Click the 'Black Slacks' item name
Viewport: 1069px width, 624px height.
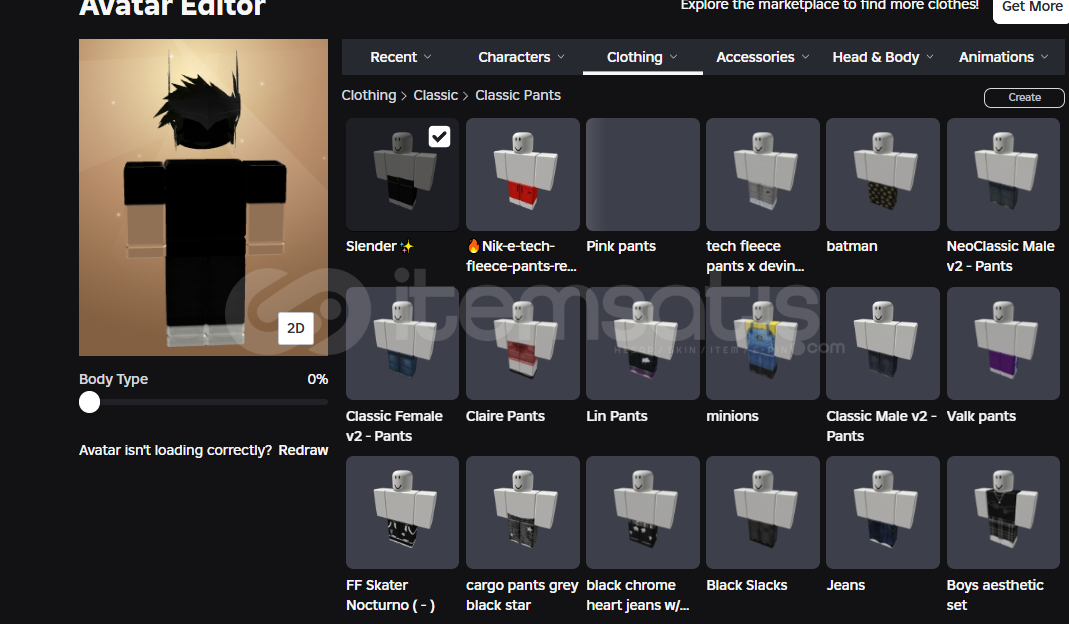coord(747,585)
